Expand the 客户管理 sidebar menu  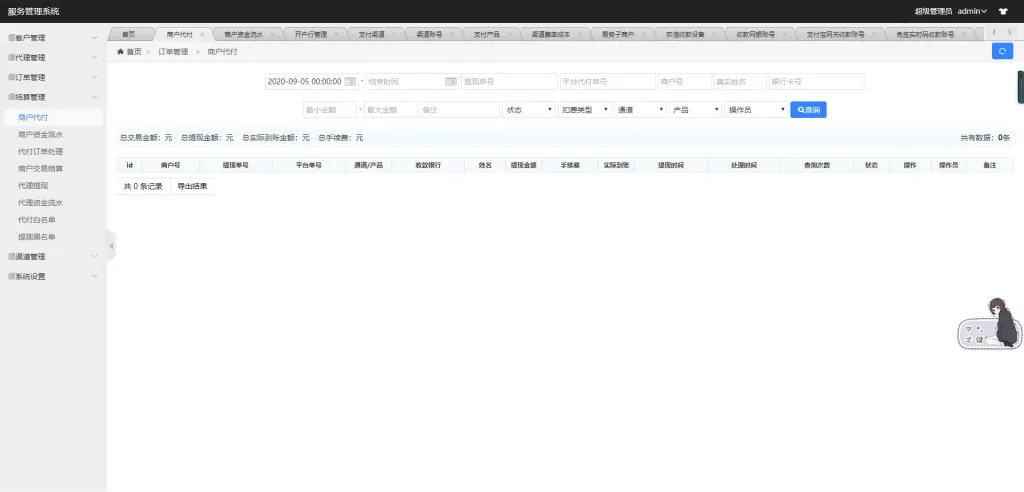[x=53, y=38]
